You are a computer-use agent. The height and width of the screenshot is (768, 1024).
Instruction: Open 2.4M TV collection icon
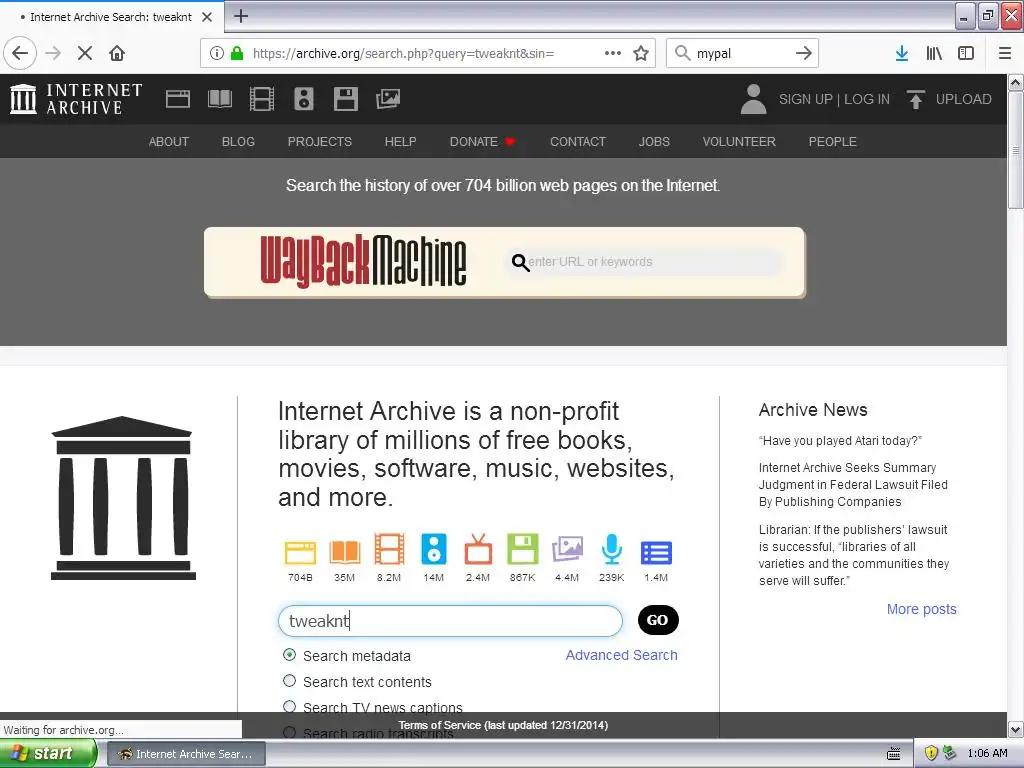click(478, 549)
